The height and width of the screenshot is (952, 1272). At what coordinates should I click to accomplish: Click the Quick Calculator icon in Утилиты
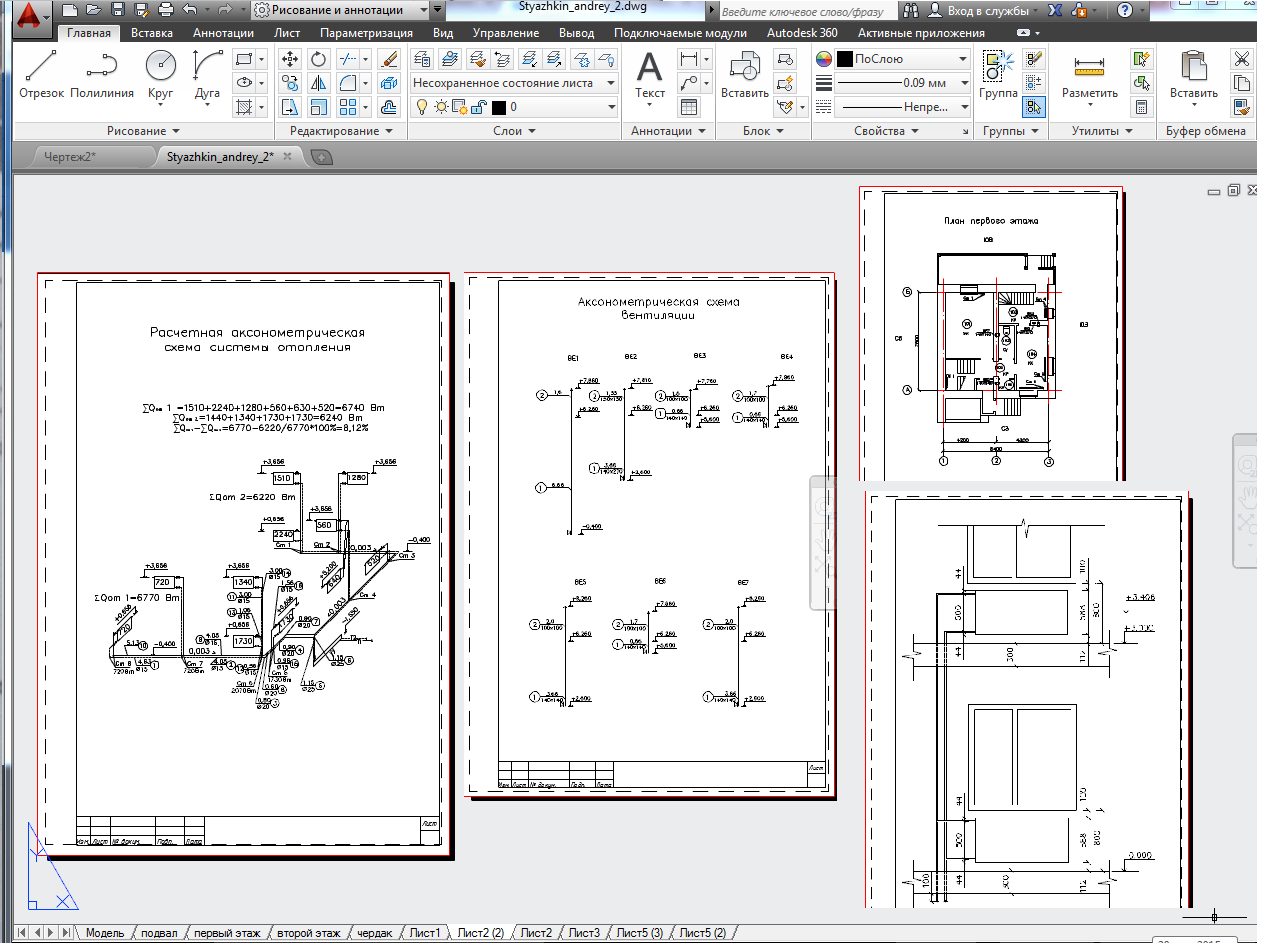(1141, 107)
